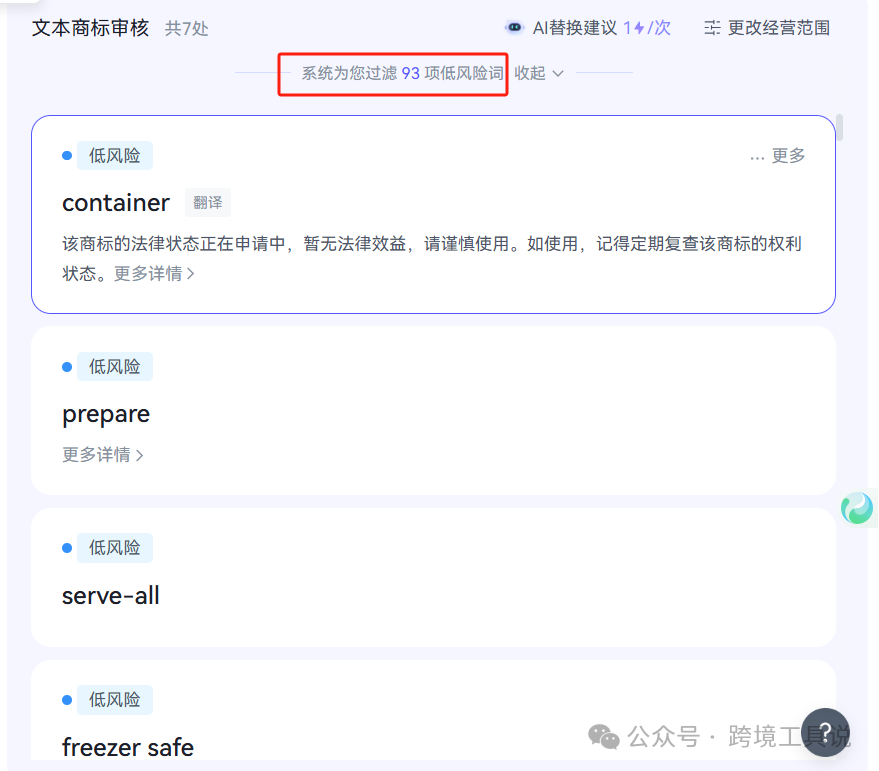Open the help question mark button
Image resolution: width=879 pixels, height=771 pixels.
coord(825,732)
